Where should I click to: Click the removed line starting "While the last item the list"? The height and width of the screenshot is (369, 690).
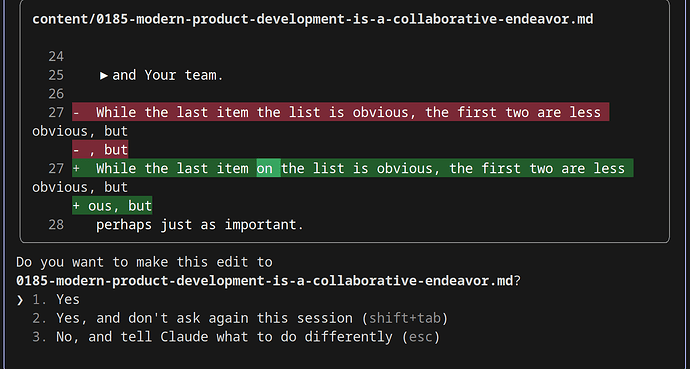tap(341, 112)
